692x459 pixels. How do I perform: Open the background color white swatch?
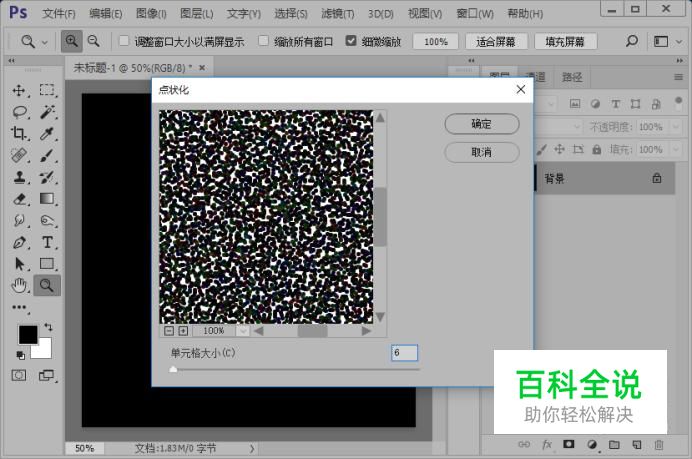(44, 351)
